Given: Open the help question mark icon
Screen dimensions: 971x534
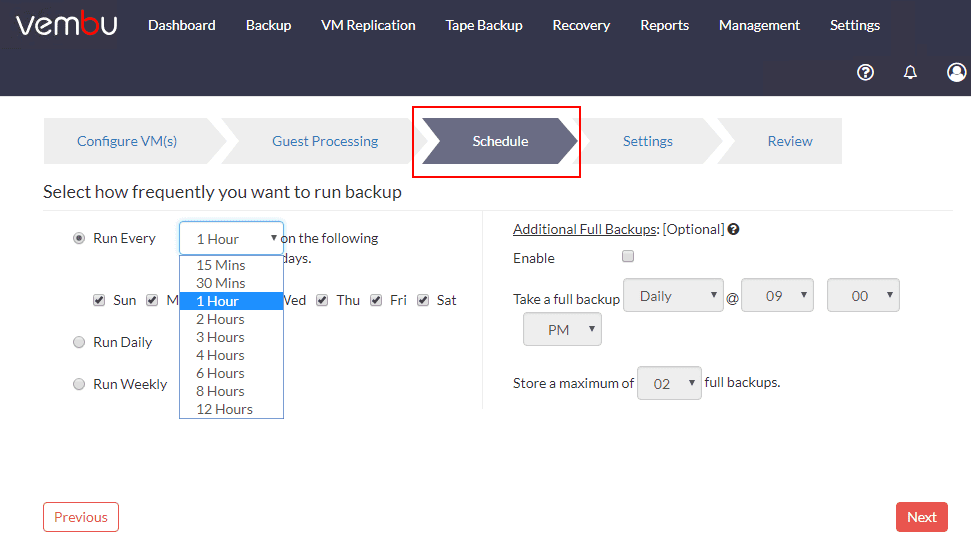Looking at the screenshot, I should pyautogui.click(x=865, y=72).
